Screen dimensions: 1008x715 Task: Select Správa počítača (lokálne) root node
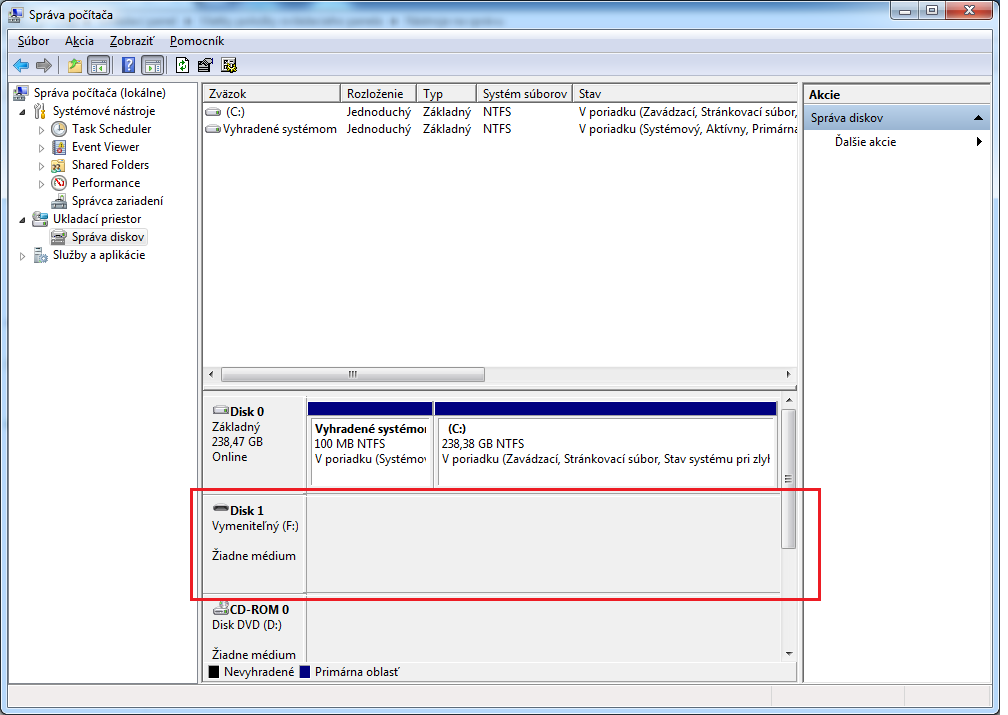tap(100, 93)
